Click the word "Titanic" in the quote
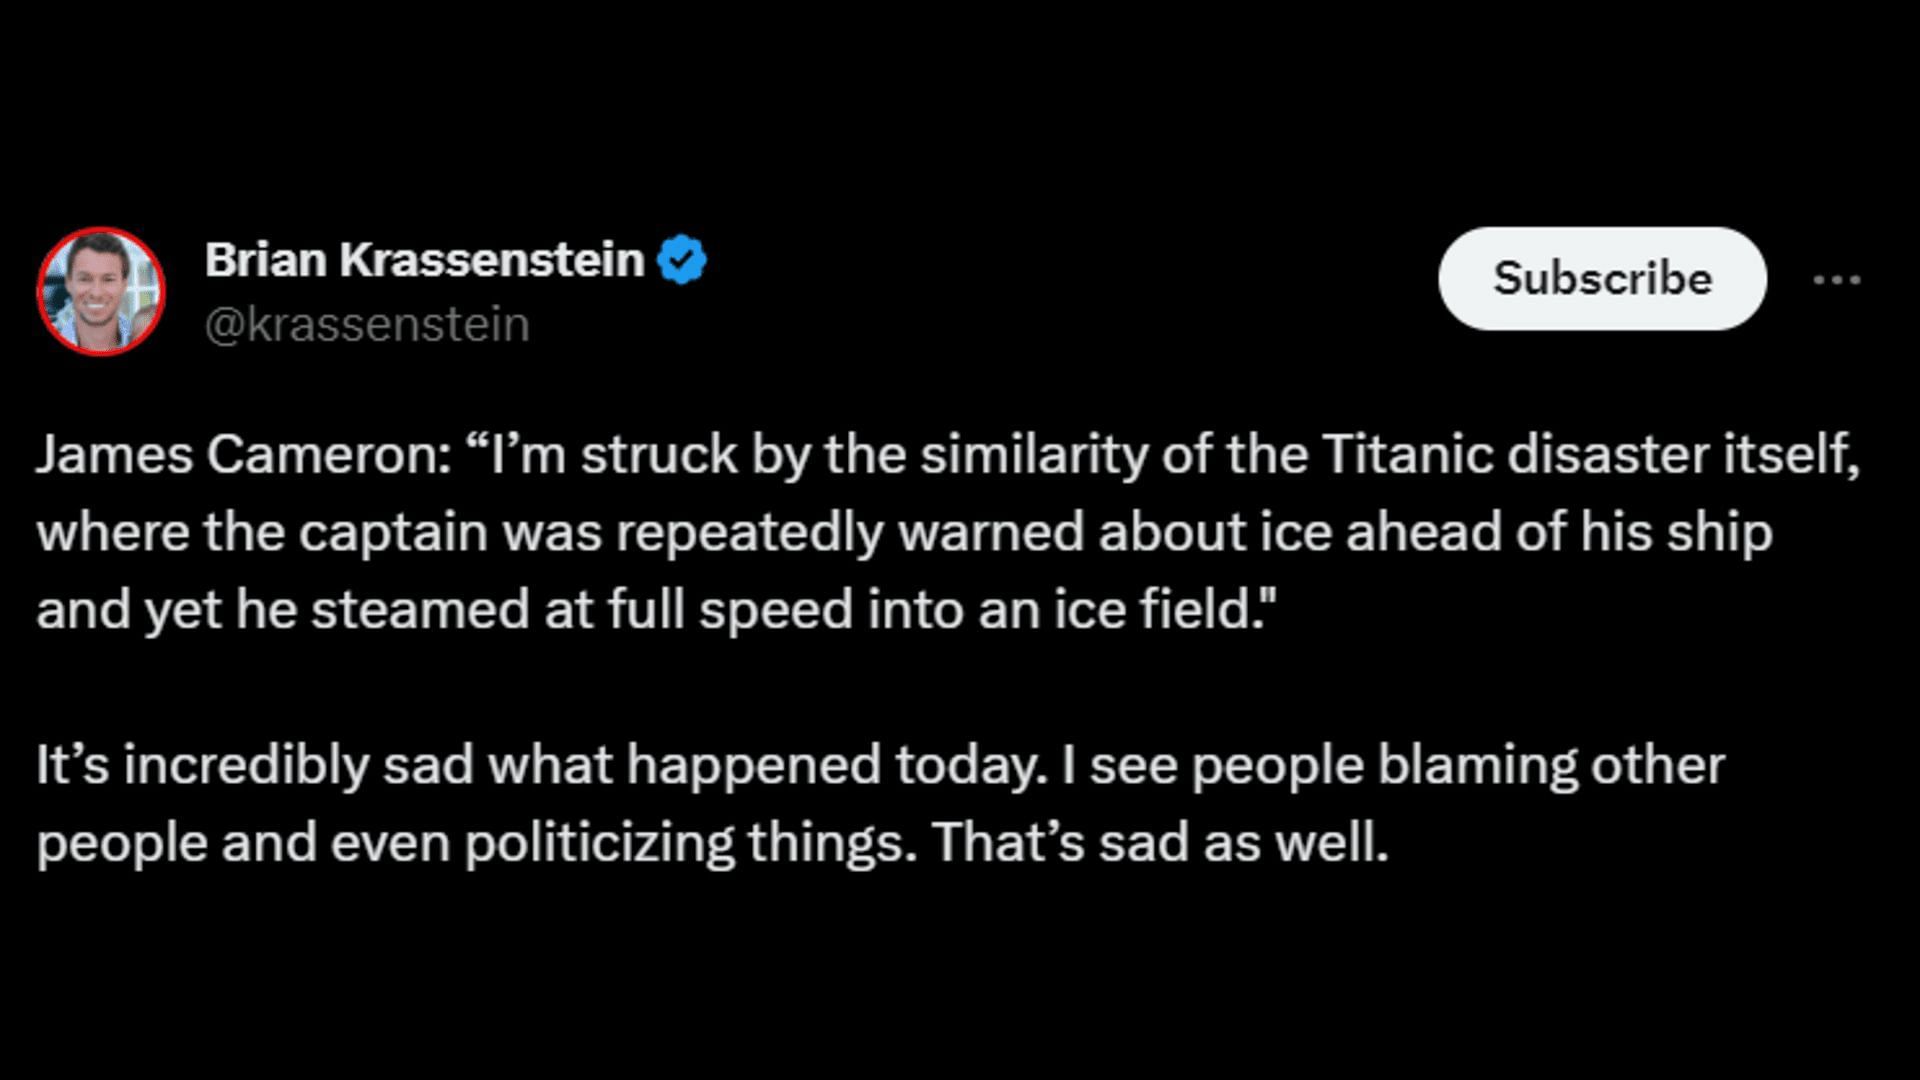 click(x=1408, y=455)
